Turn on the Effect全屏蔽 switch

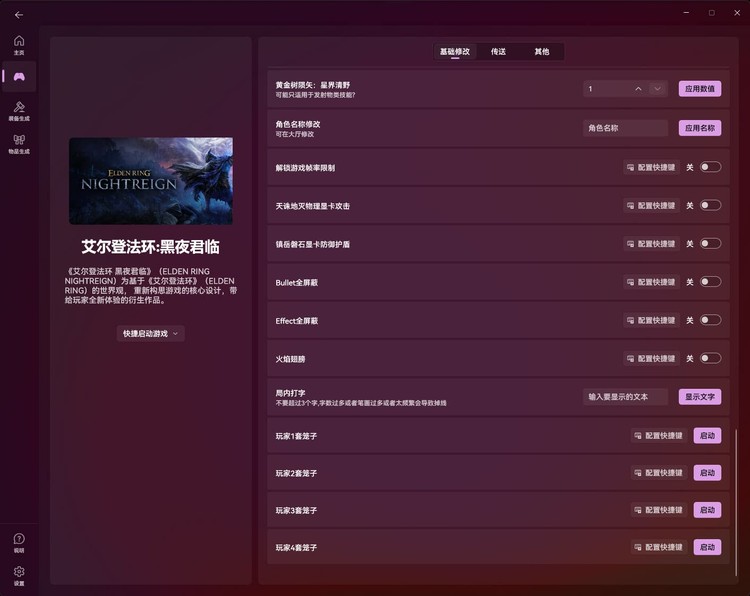tap(710, 320)
